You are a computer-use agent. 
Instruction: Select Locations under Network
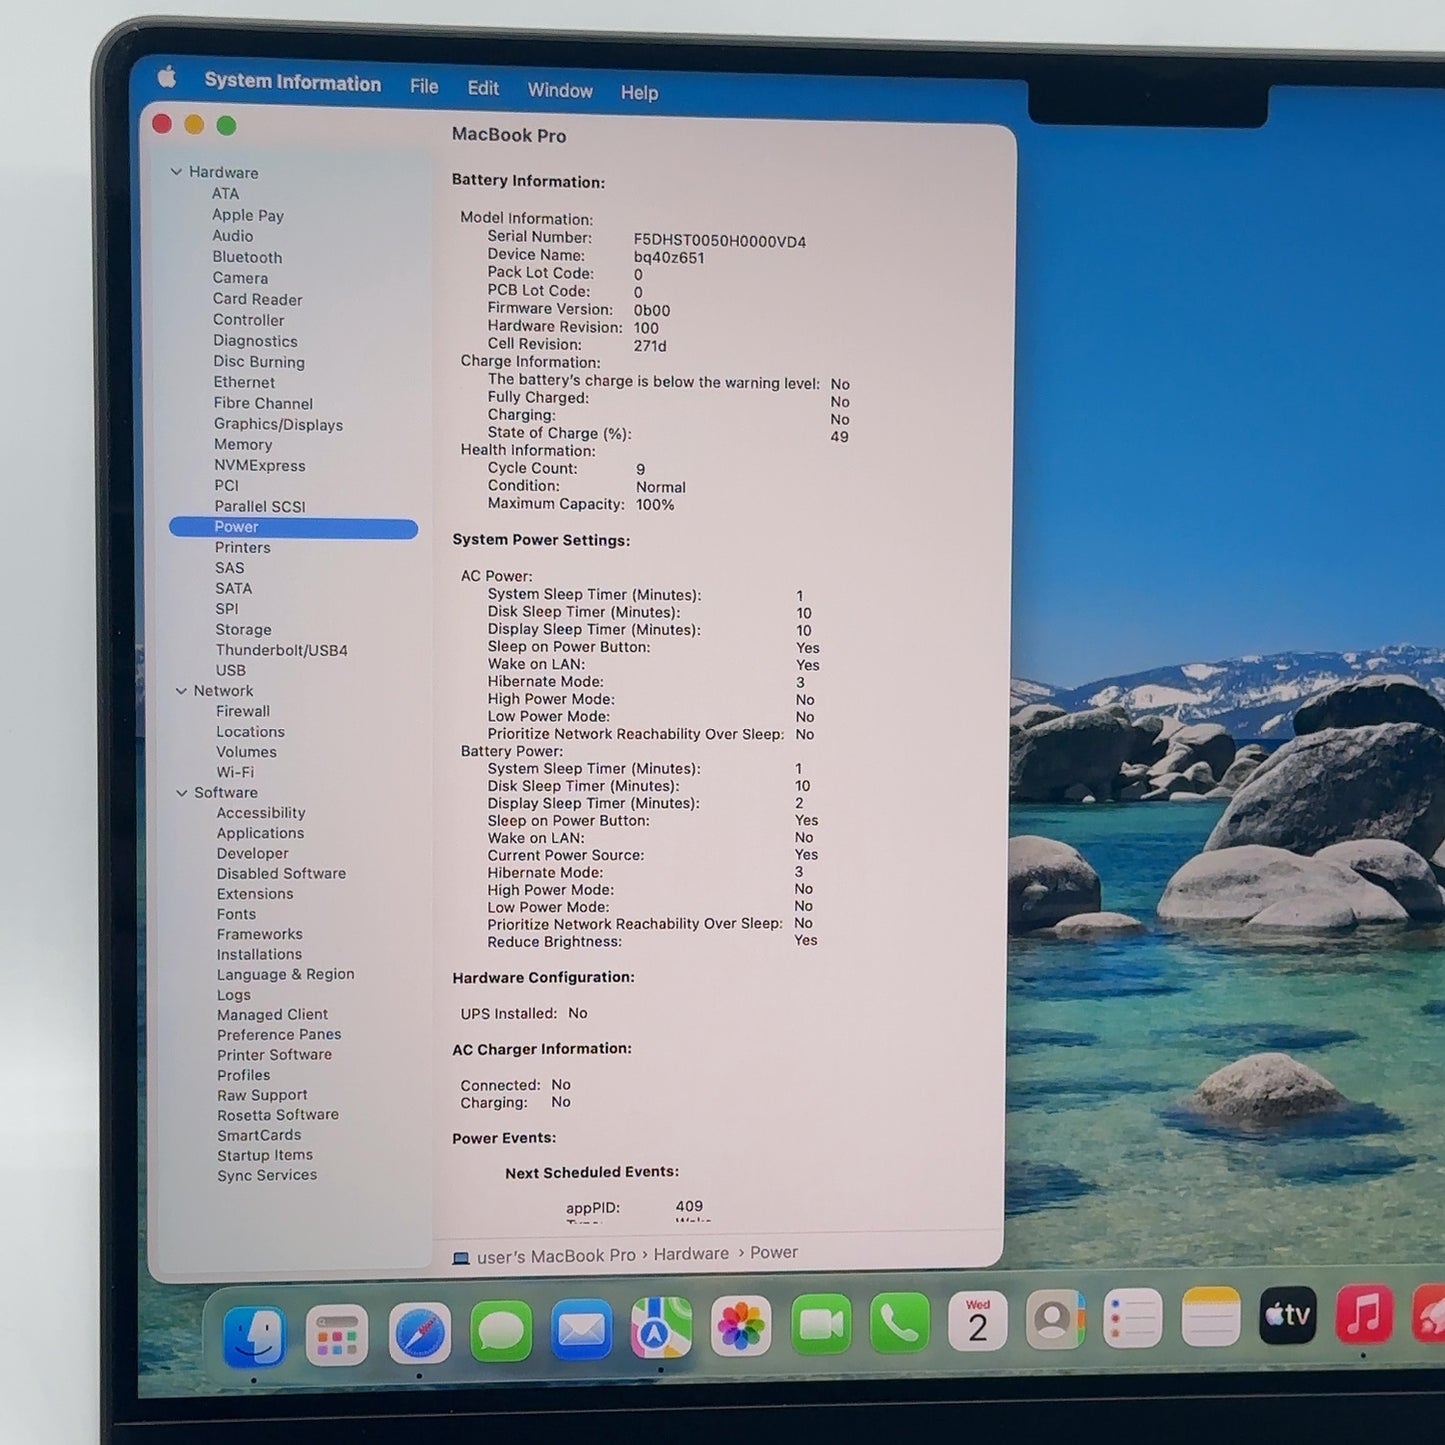click(x=250, y=732)
